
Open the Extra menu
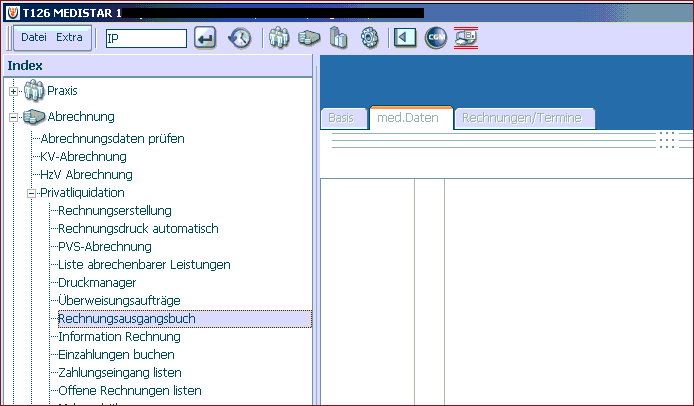click(69, 38)
